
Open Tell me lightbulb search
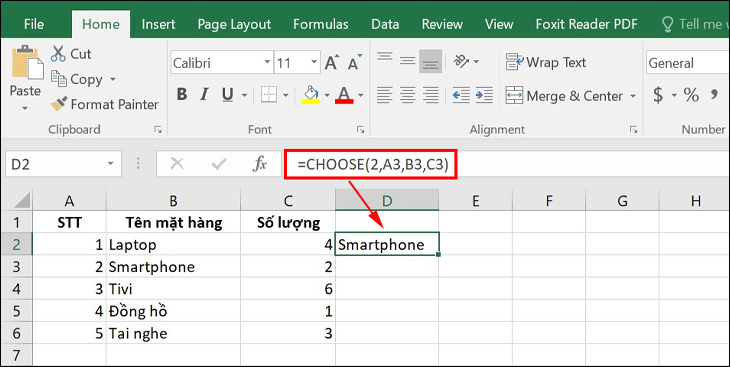point(668,24)
